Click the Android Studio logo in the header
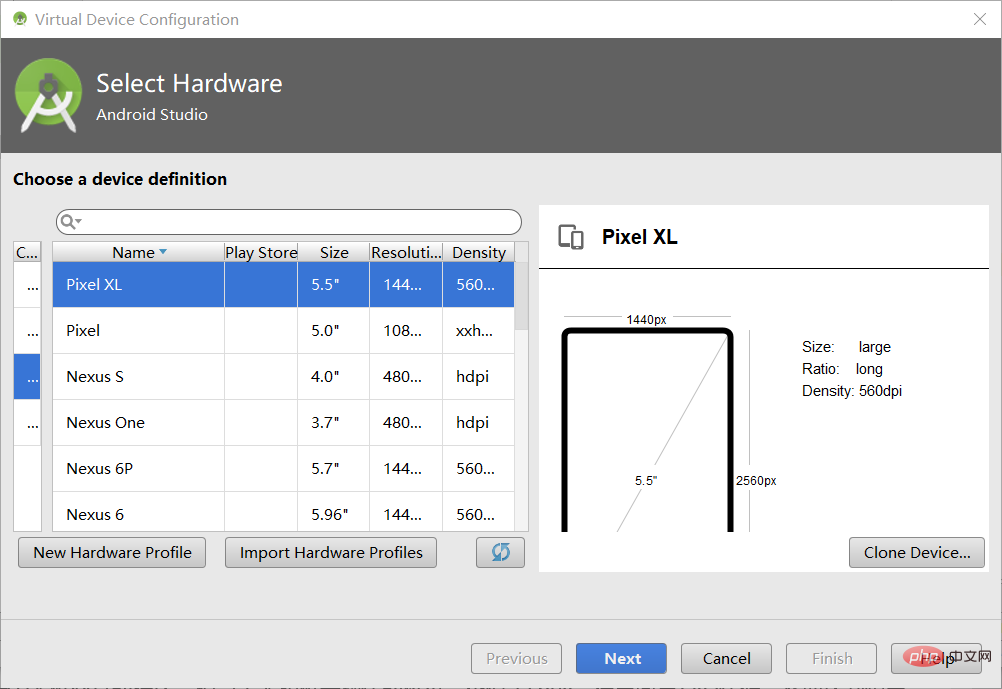Screen dimensions: 1002x689 click(x=49, y=95)
